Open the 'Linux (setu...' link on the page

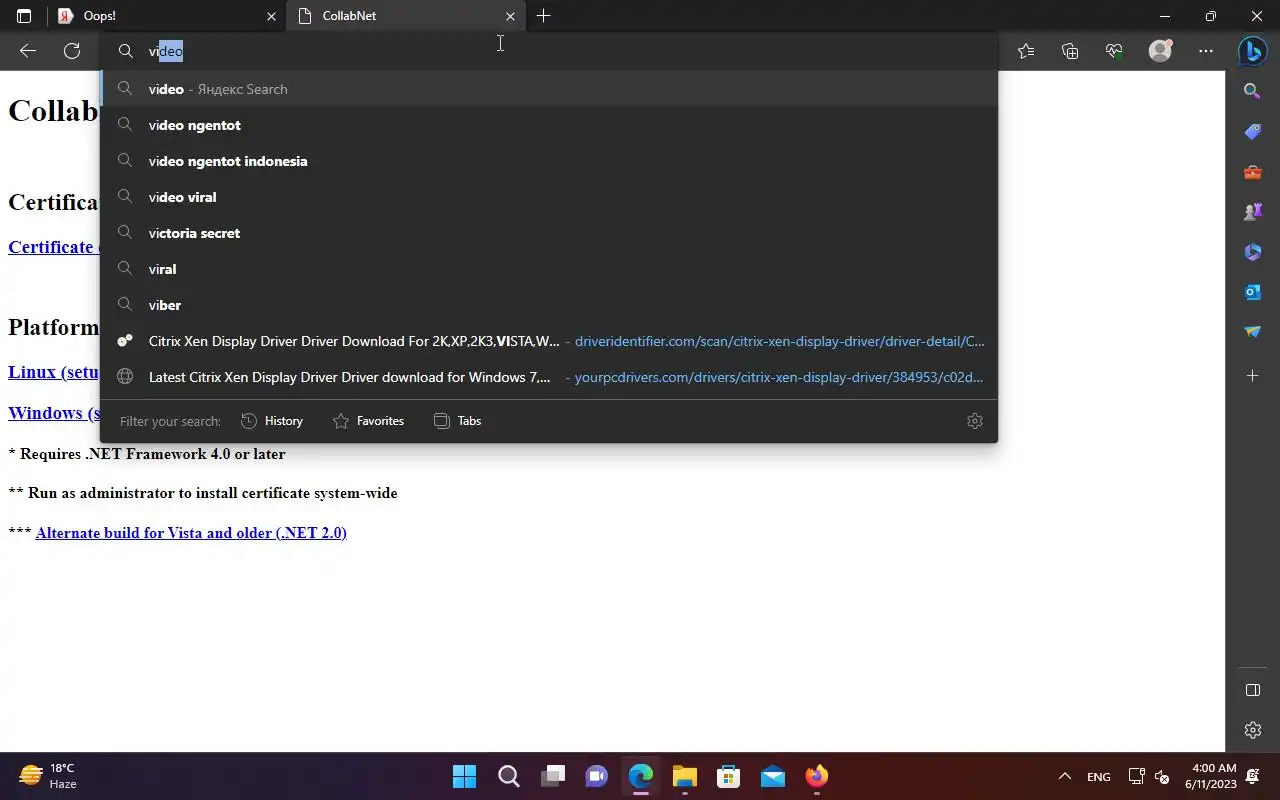pyautogui.click(x=54, y=372)
